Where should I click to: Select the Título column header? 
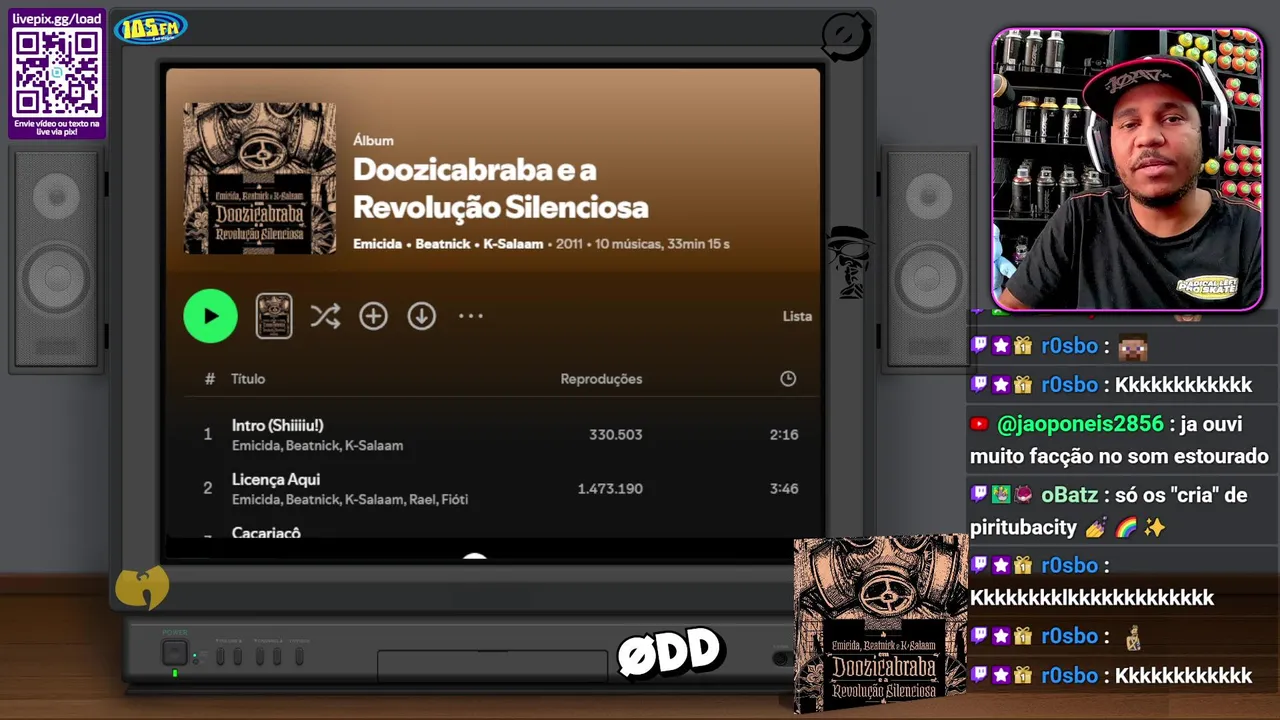pyautogui.click(x=248, y=379)
